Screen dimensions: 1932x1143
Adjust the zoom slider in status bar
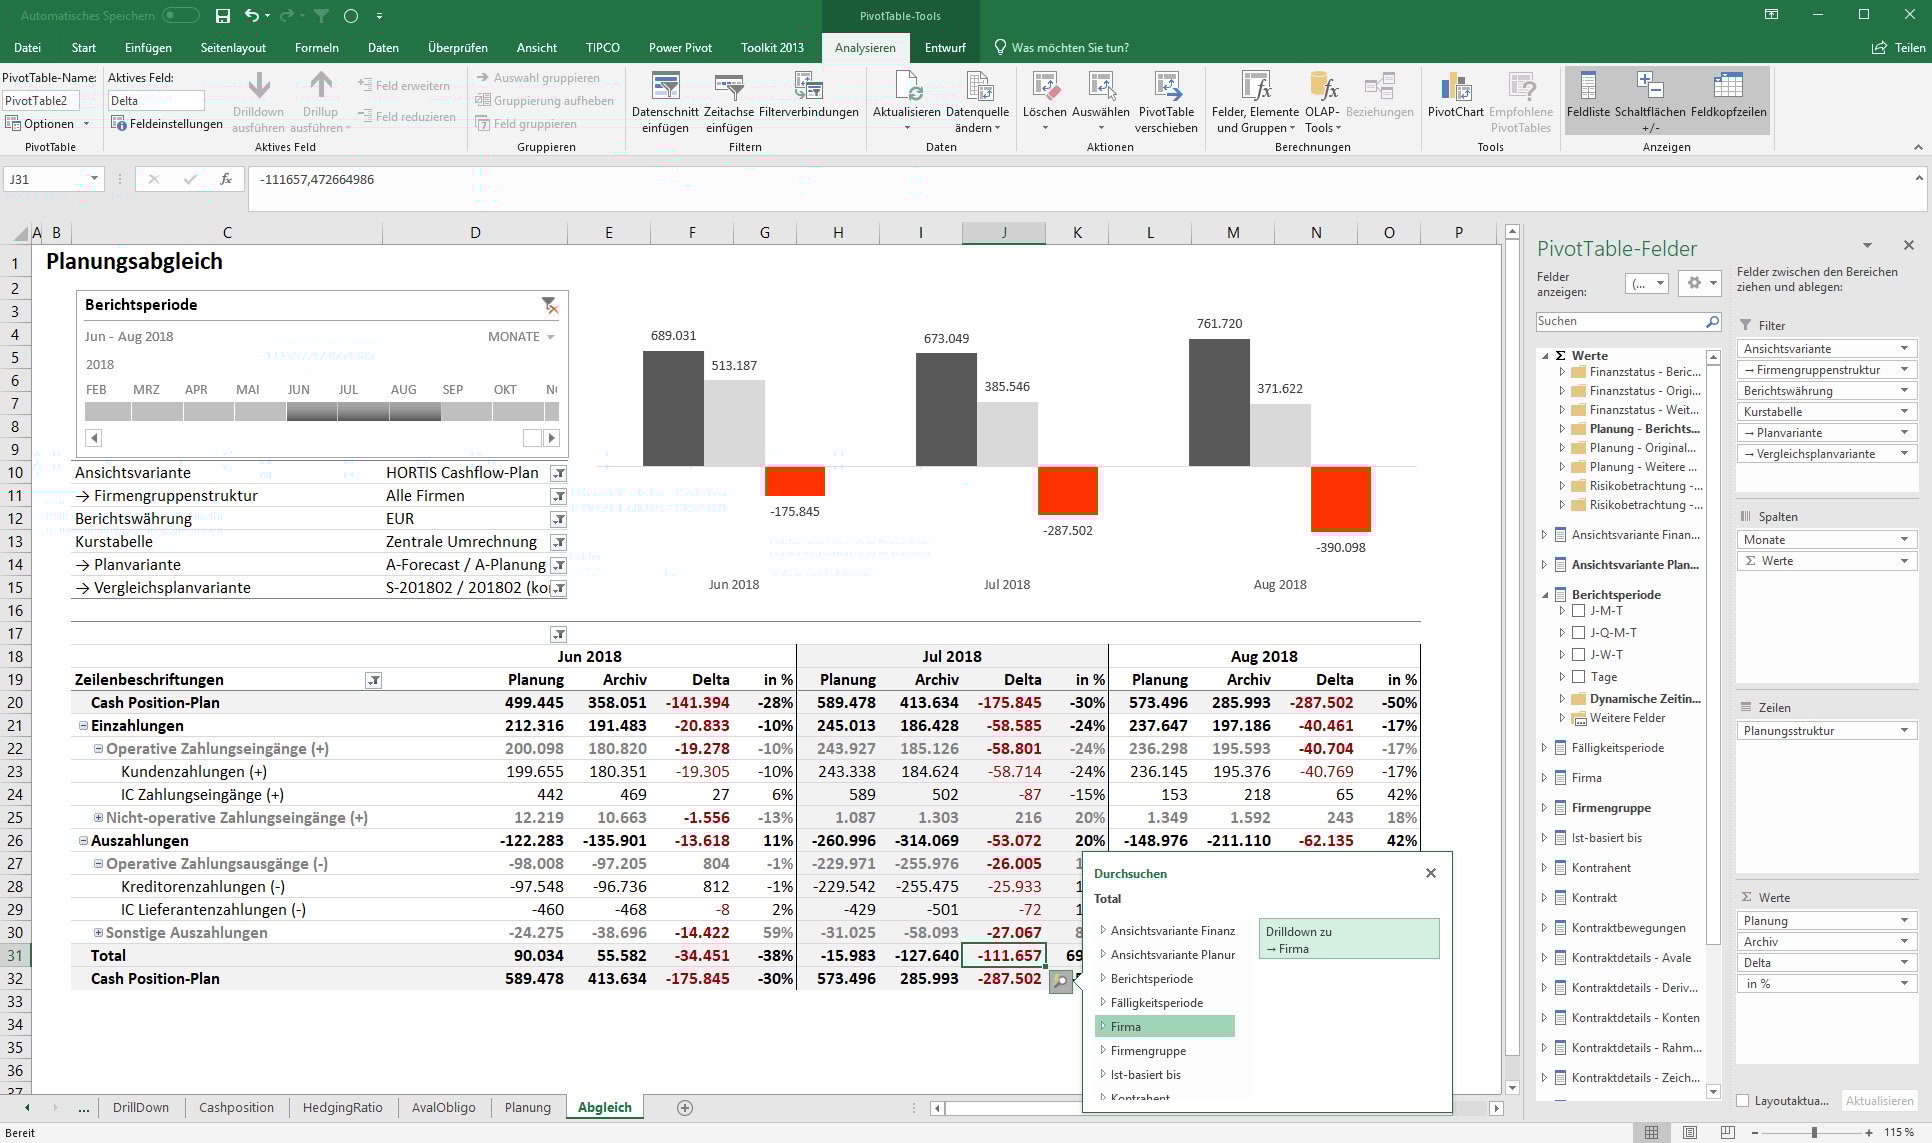click(x=1814, y=1133)
